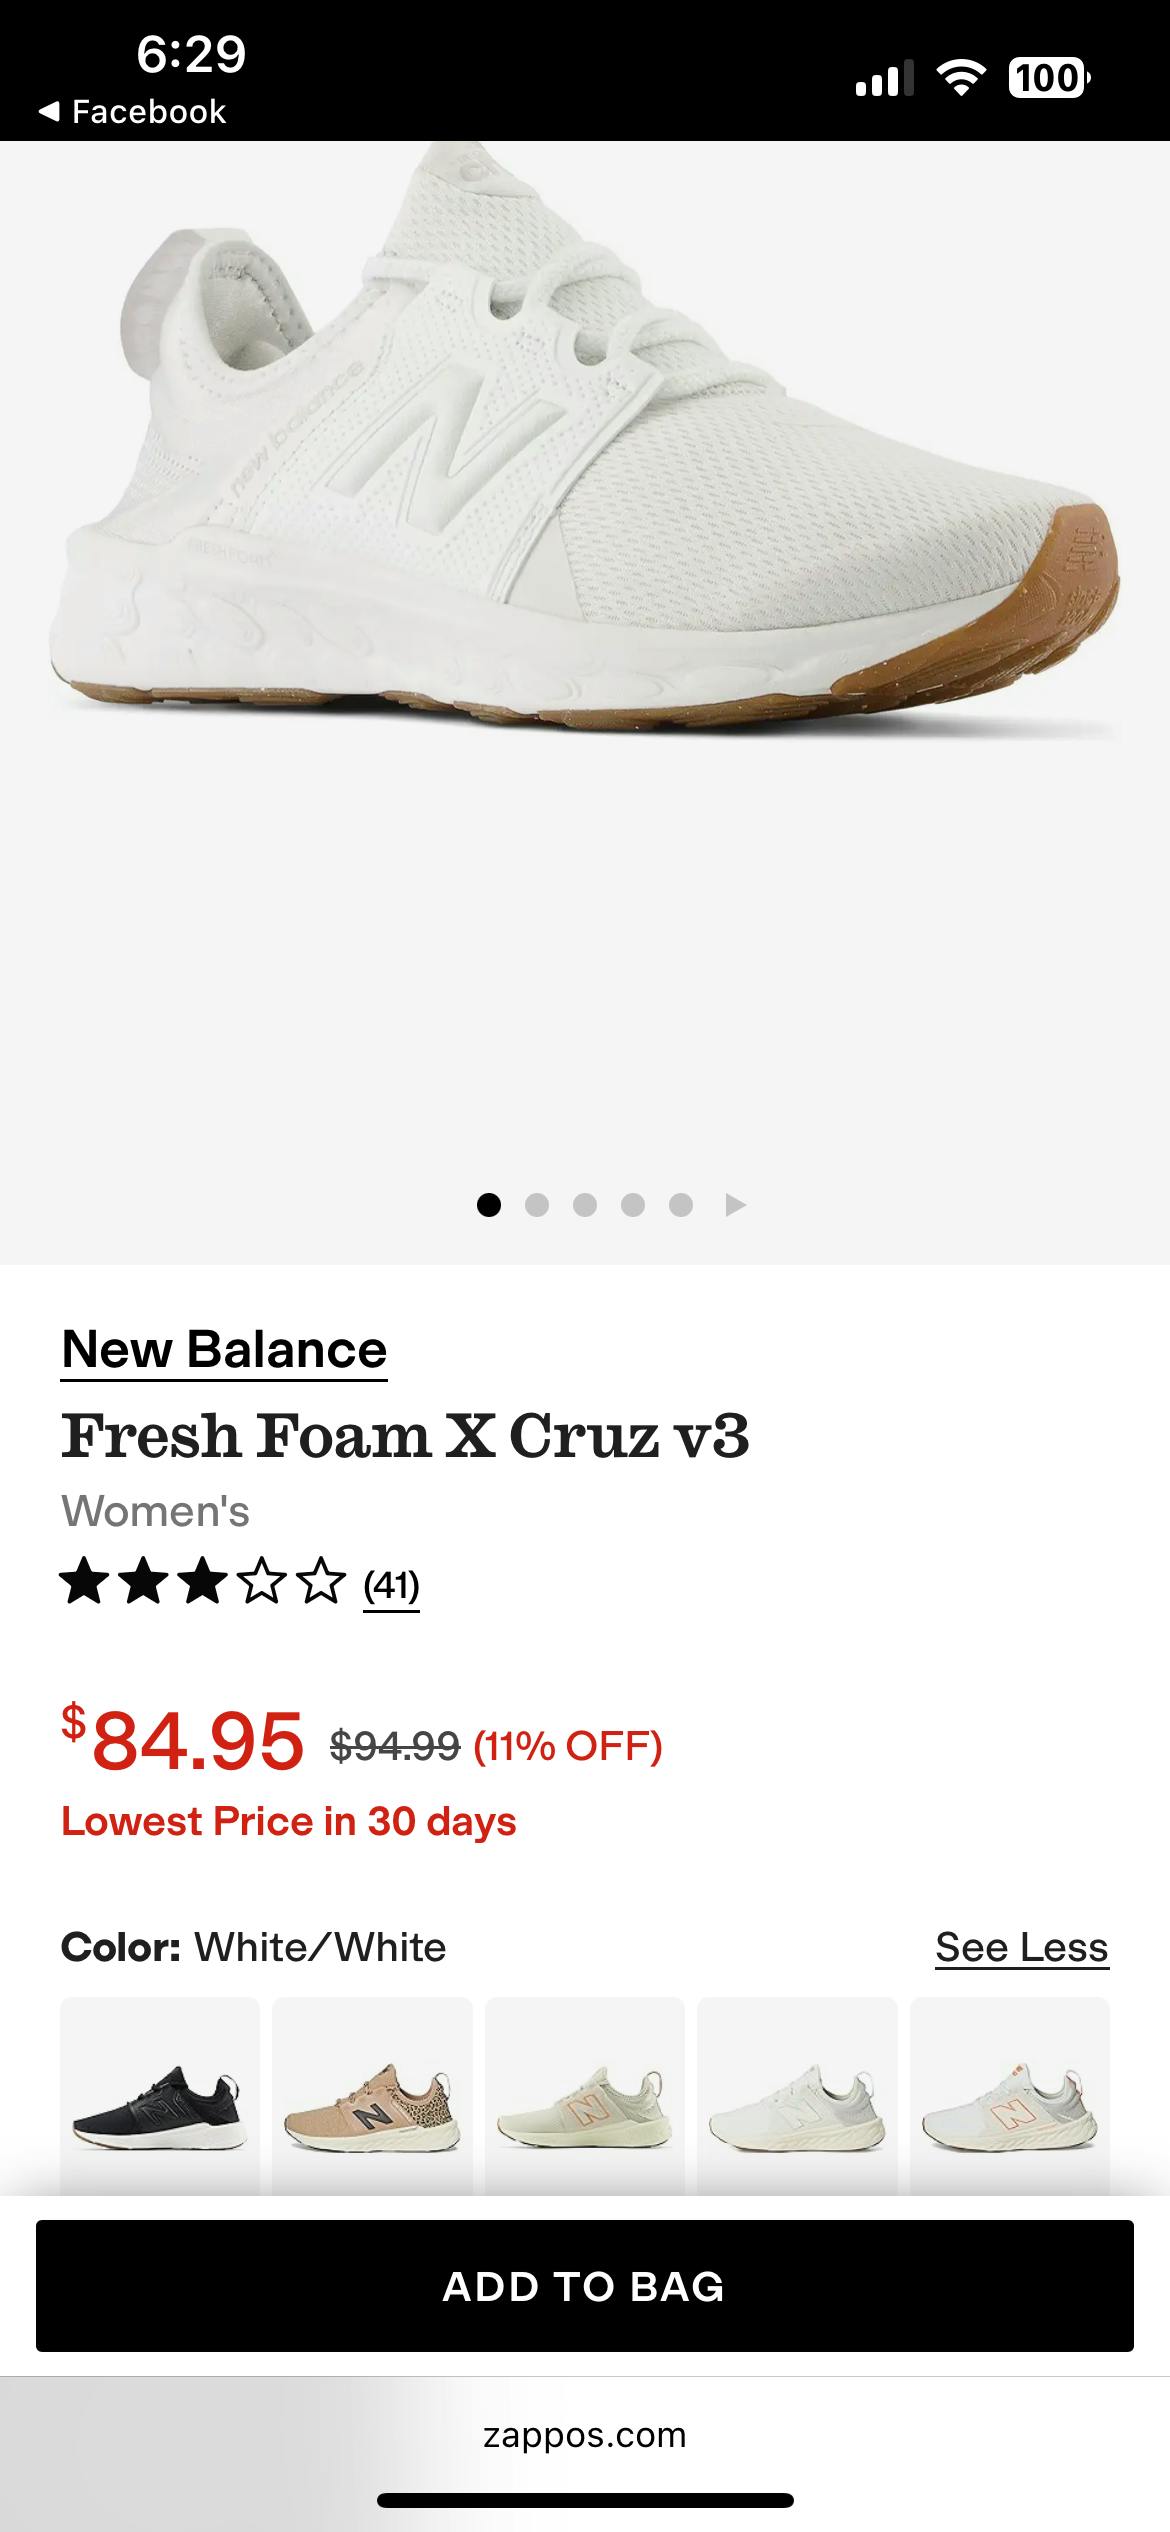This screenshot has width=1170, height=2532.
Task: Tap the cellular signal bars icon
Action: click(x=884, y=78)
